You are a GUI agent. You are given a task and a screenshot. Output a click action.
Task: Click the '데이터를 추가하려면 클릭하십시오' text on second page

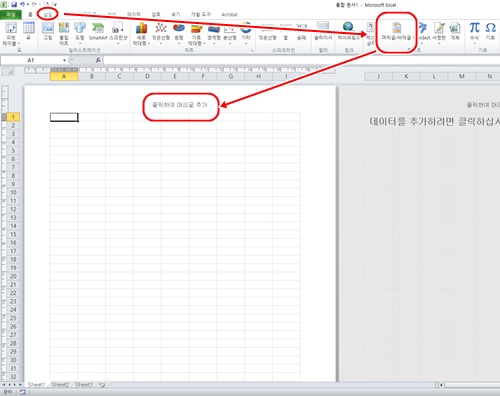click(x=434, y=121)
